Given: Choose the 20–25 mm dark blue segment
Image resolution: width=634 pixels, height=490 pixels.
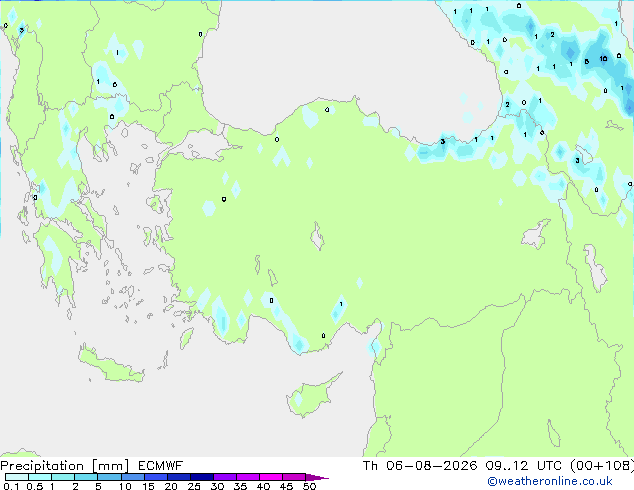Looking at the screenshot, I should 178,477.
